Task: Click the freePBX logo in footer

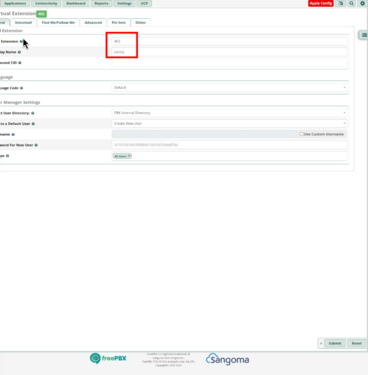Action: click(108, 358)
